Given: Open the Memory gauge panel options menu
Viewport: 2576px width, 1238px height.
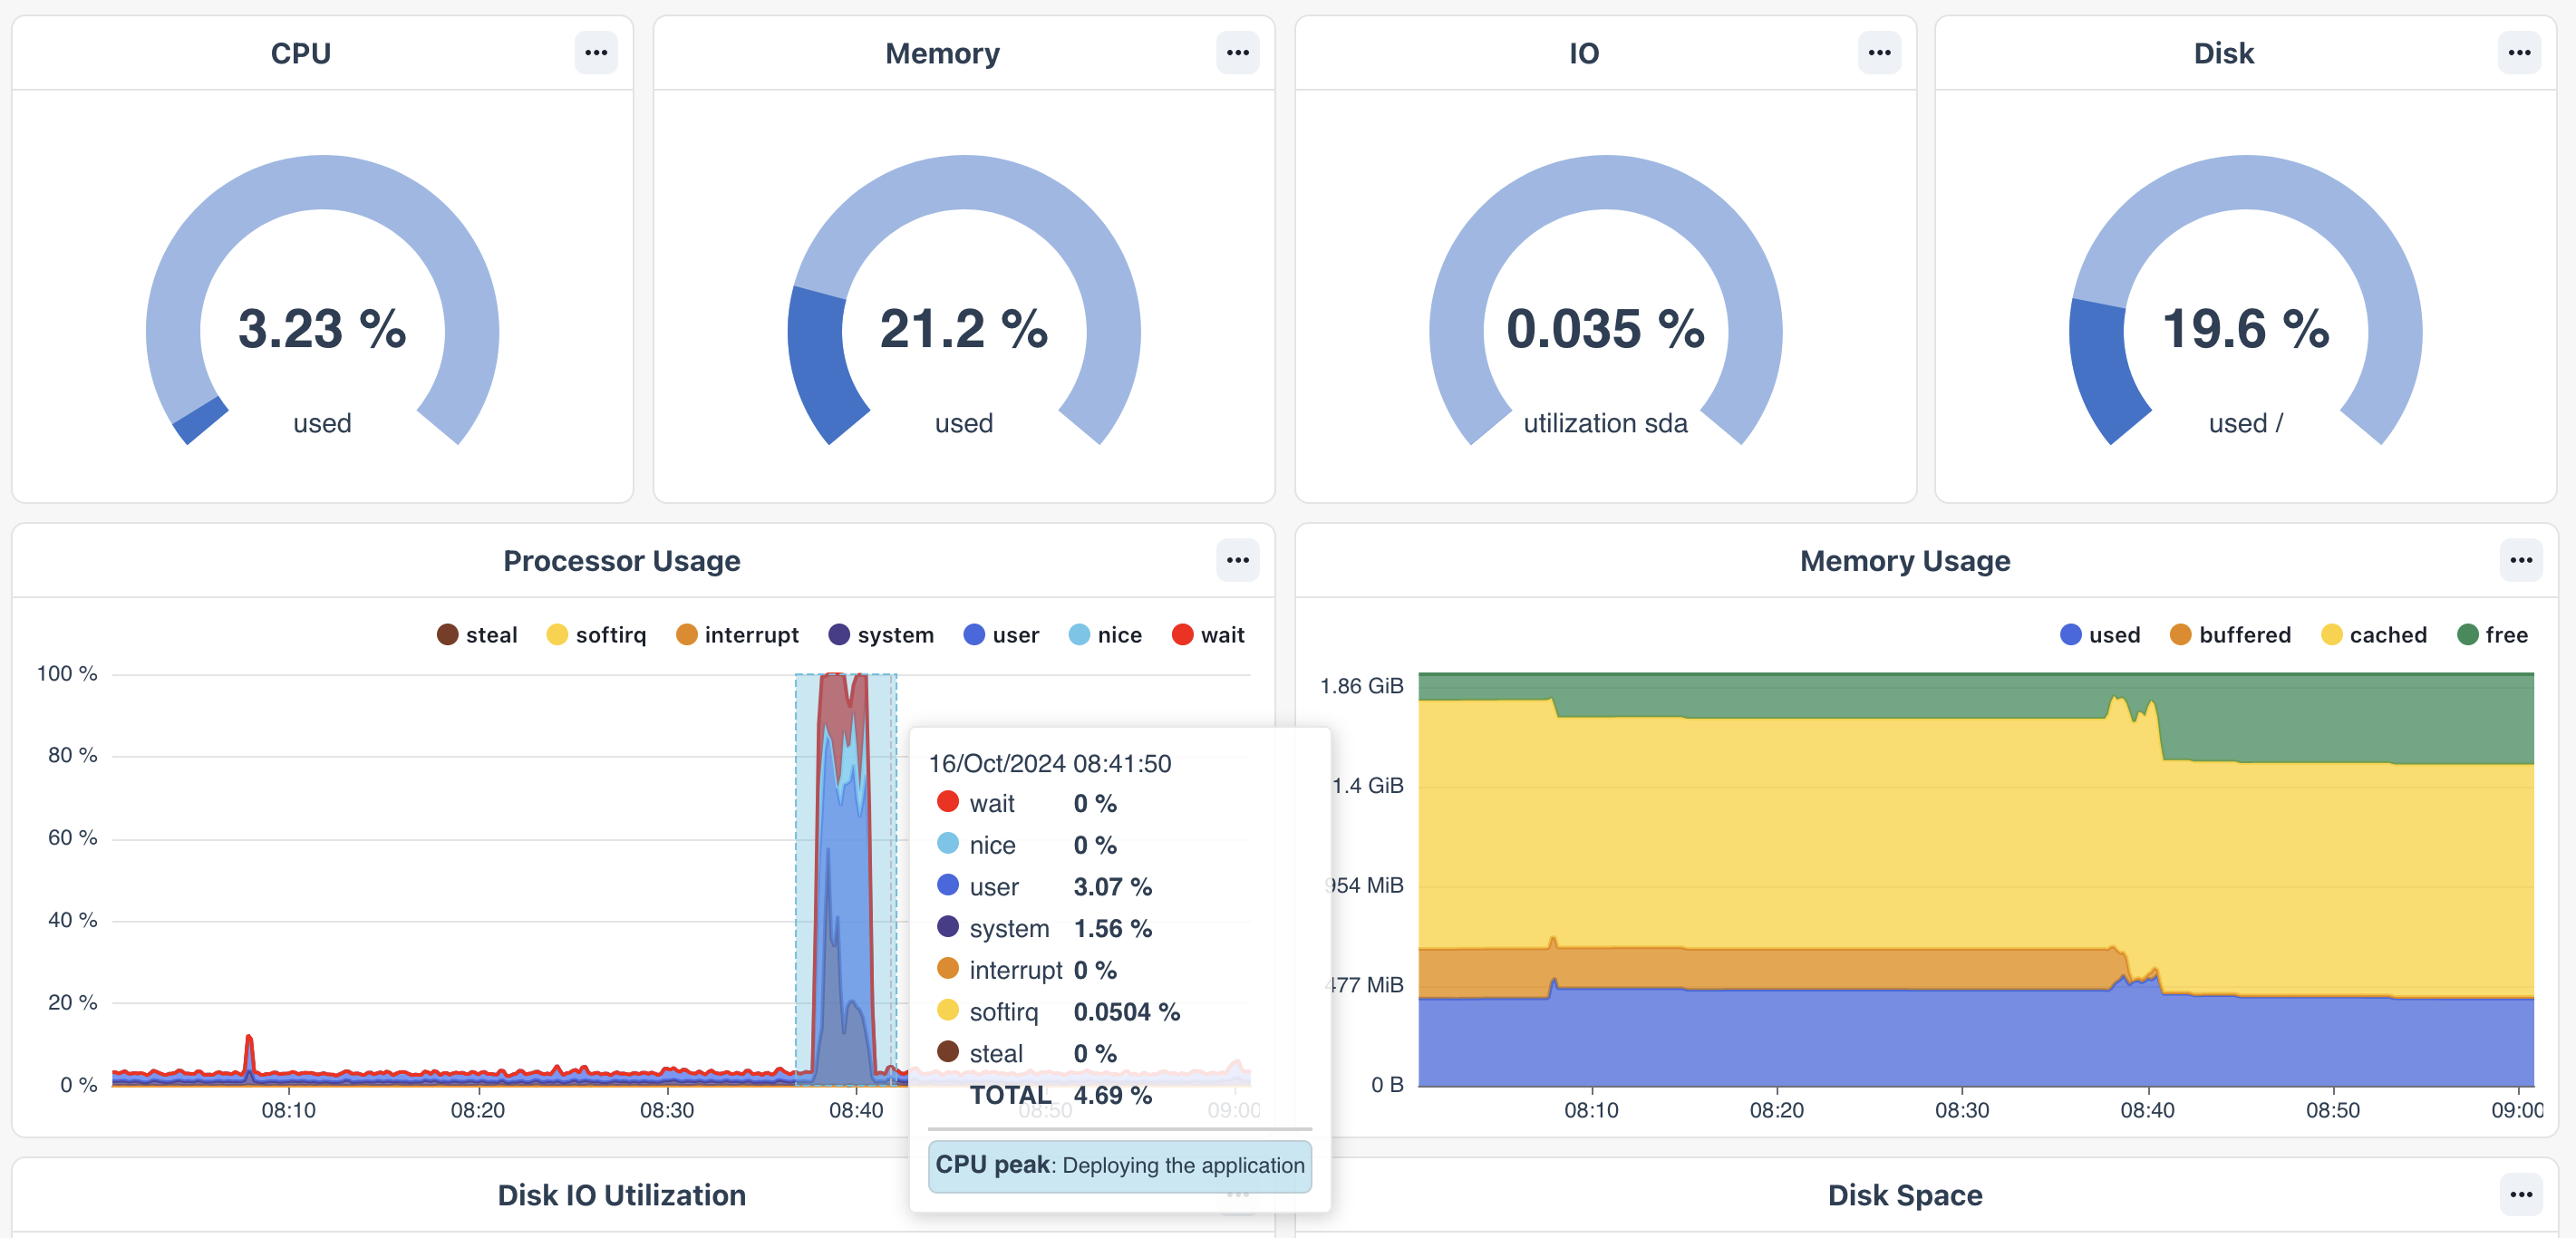Looking at the screenshot, I should [1237, 53].
